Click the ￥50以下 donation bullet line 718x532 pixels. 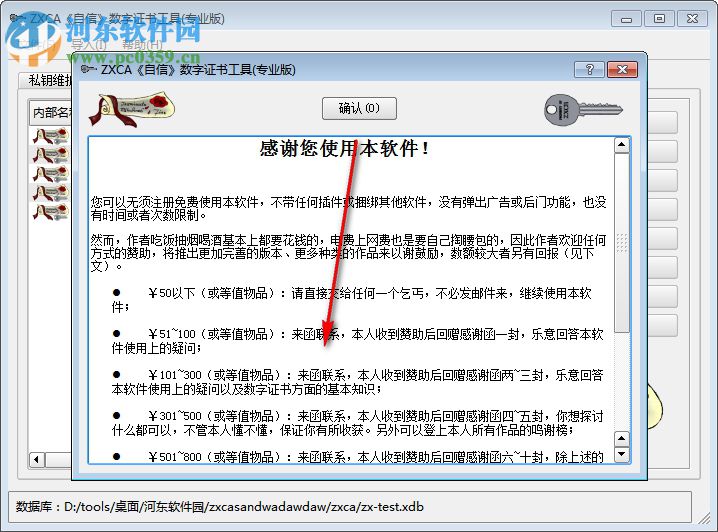coord(352,300)
